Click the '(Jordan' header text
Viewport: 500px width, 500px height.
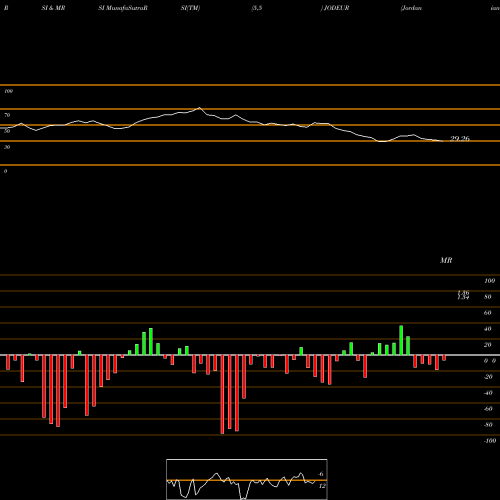[411, 8]
